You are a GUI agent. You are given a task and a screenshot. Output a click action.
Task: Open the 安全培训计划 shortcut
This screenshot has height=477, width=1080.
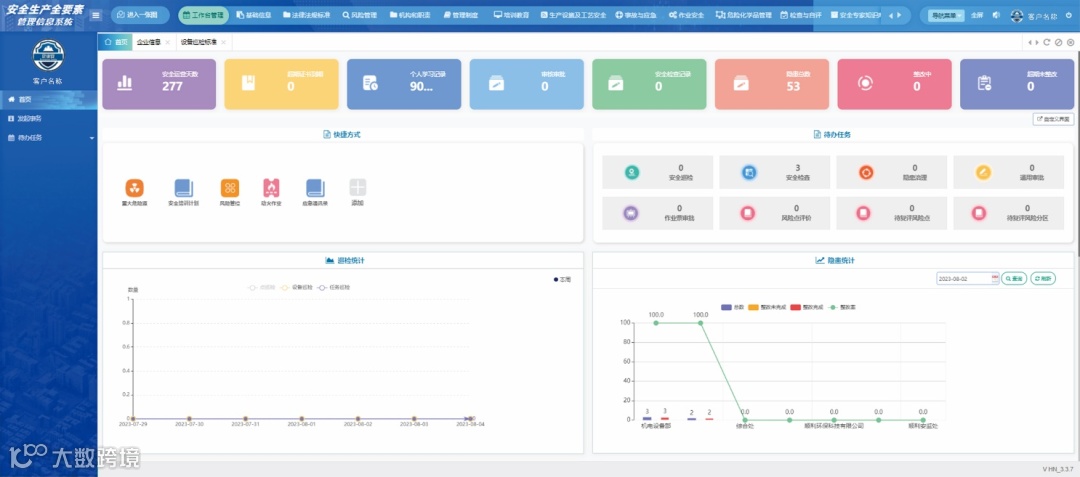(x=184, y=193)
